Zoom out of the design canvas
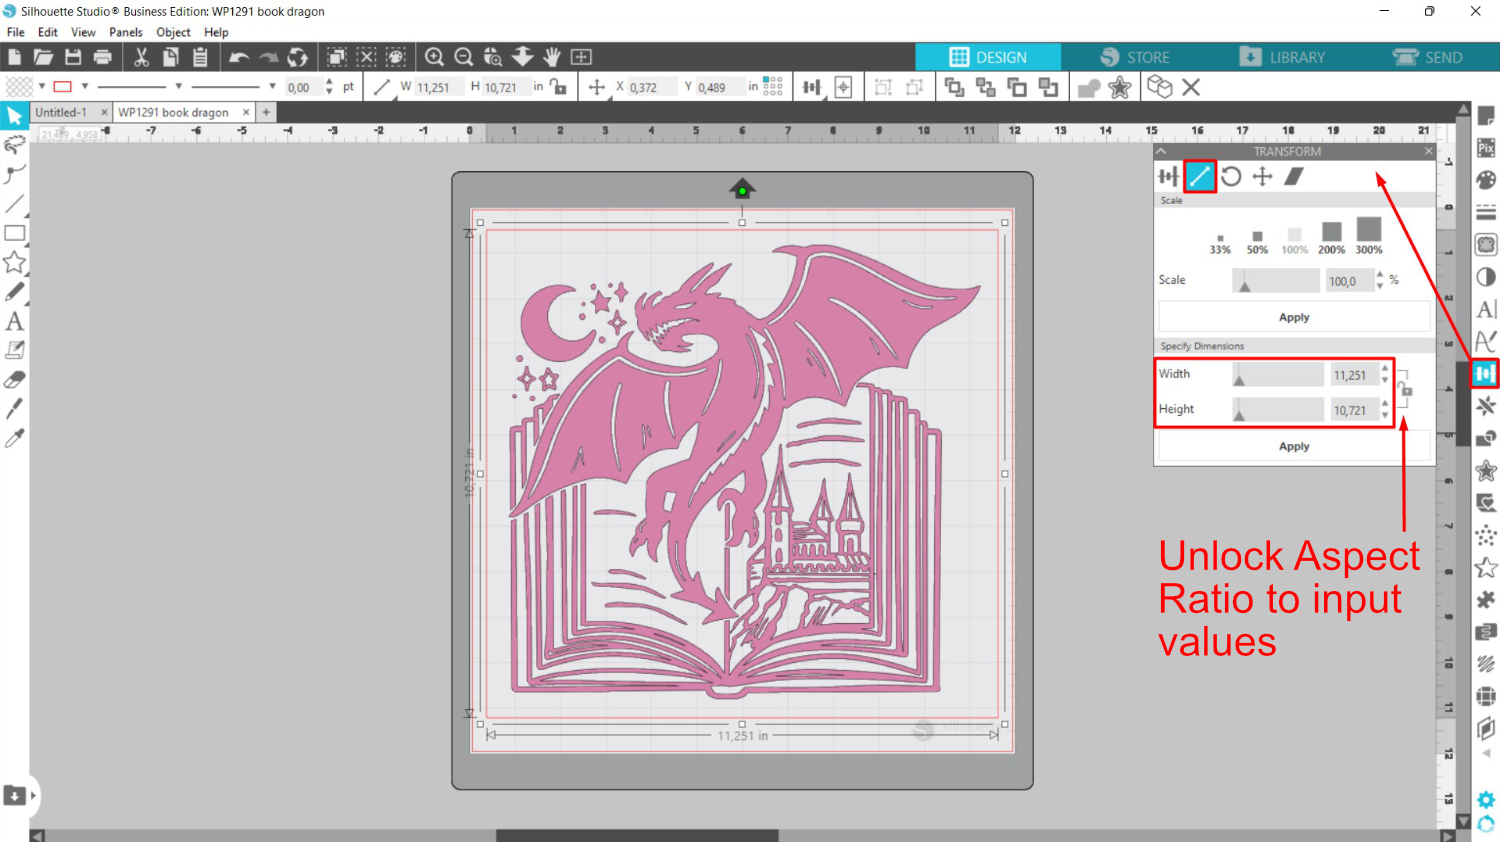The width and height of the screenshot is (1500, 842). pos(464,57)
